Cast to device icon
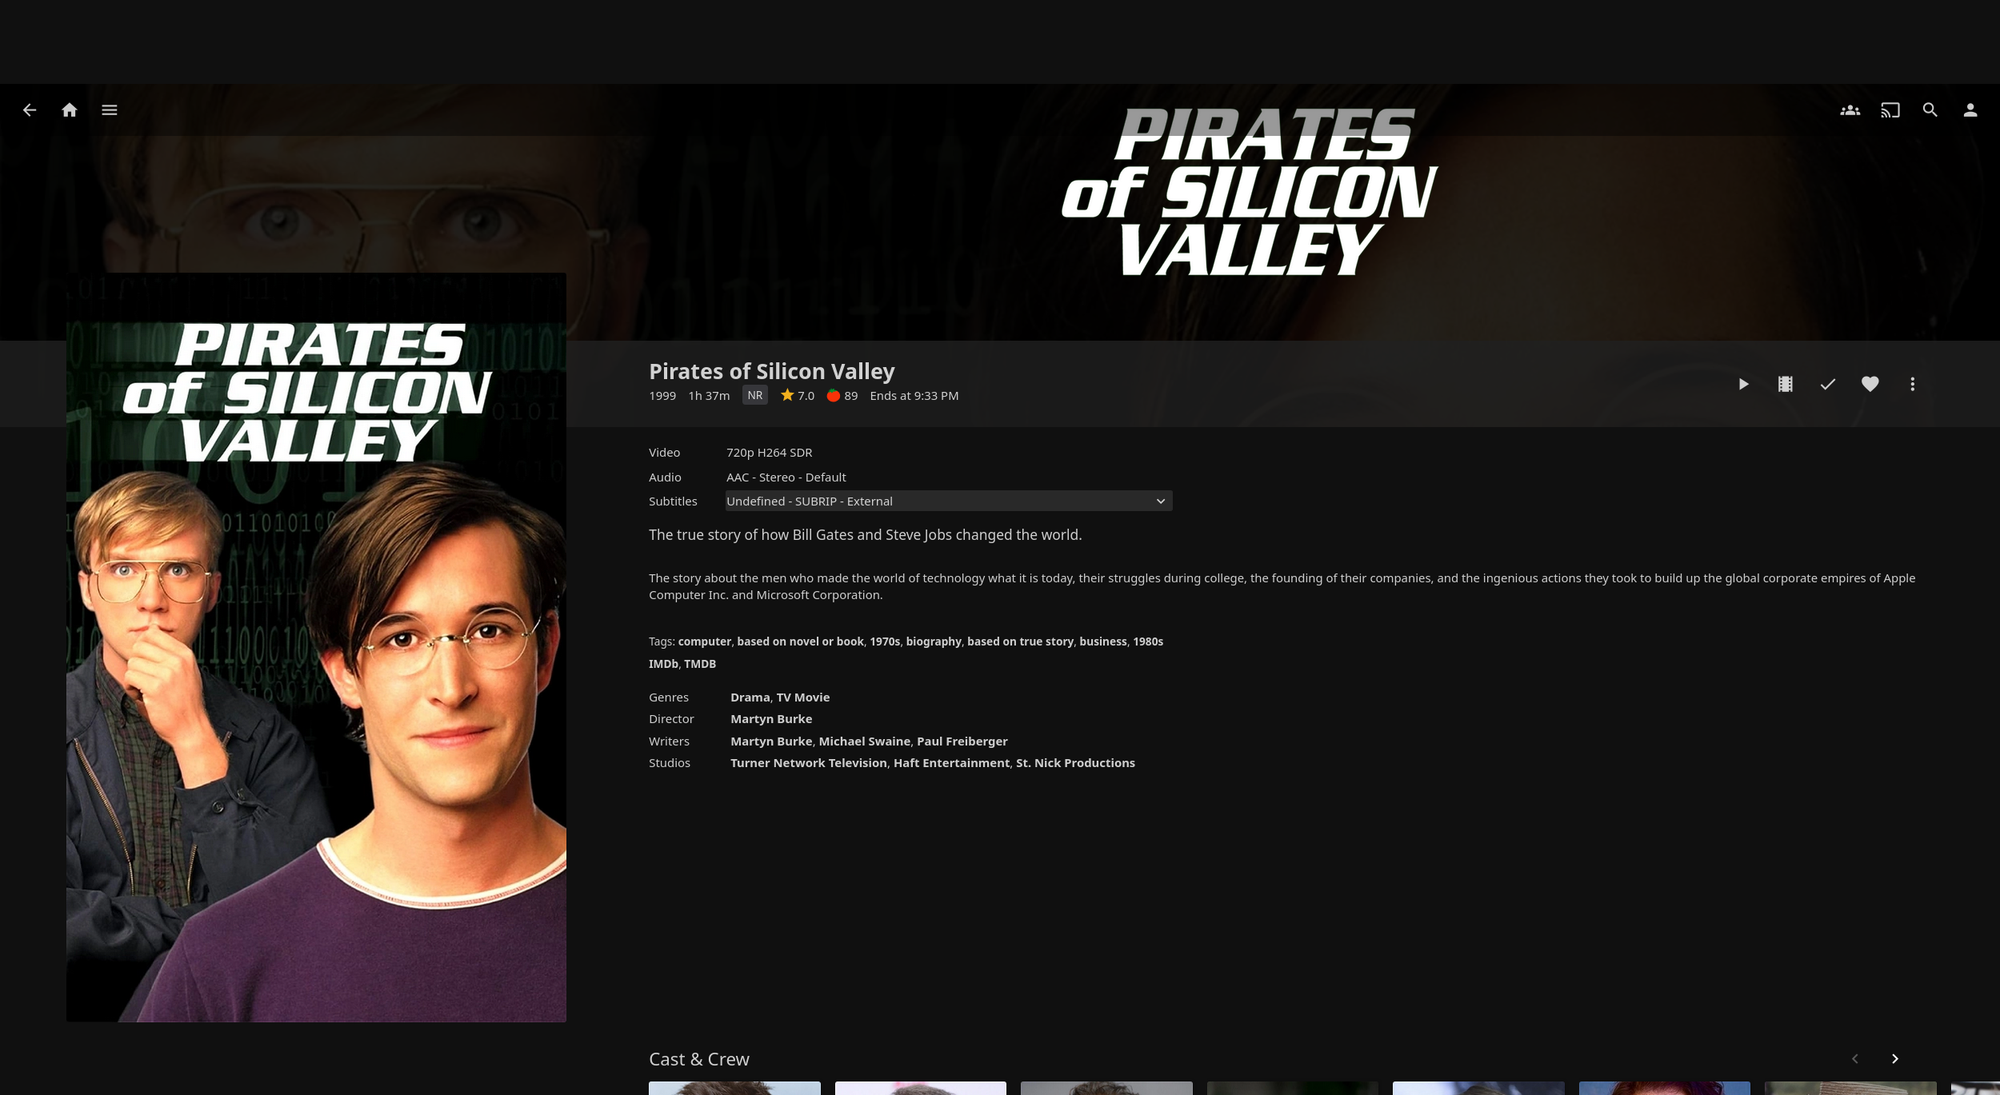2000x1095 pixels. 1890,110
